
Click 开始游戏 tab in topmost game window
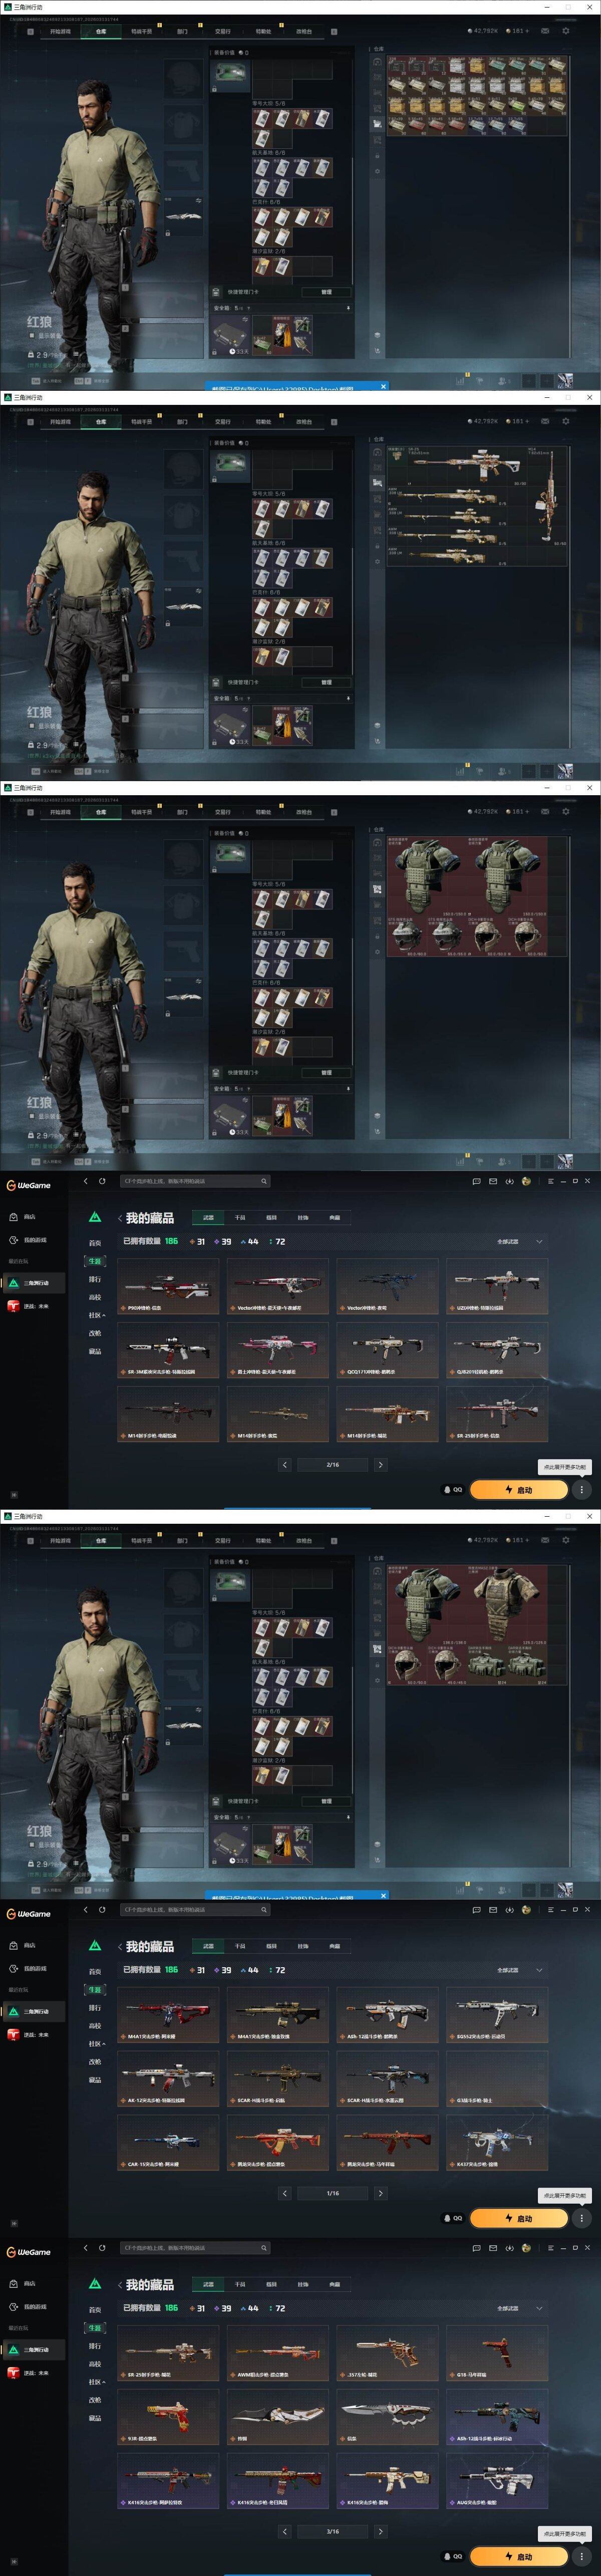(x=60, y=31)
